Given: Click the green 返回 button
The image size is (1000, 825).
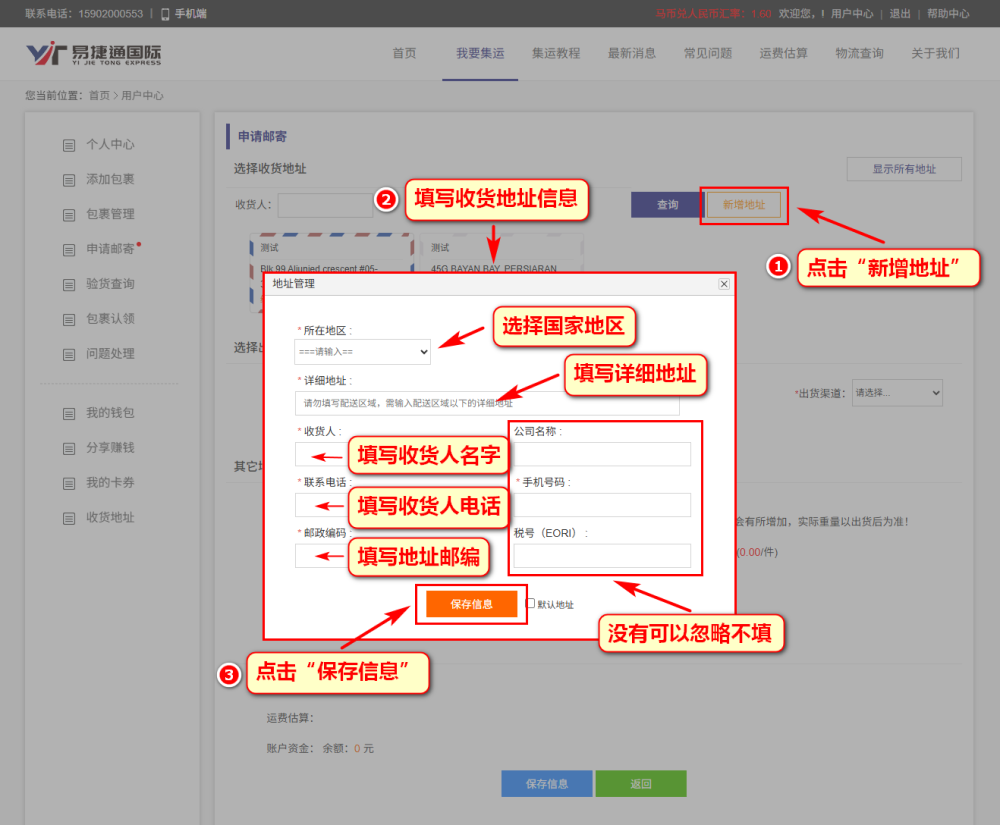Looking at the screenshot, I should coord(641,784).
